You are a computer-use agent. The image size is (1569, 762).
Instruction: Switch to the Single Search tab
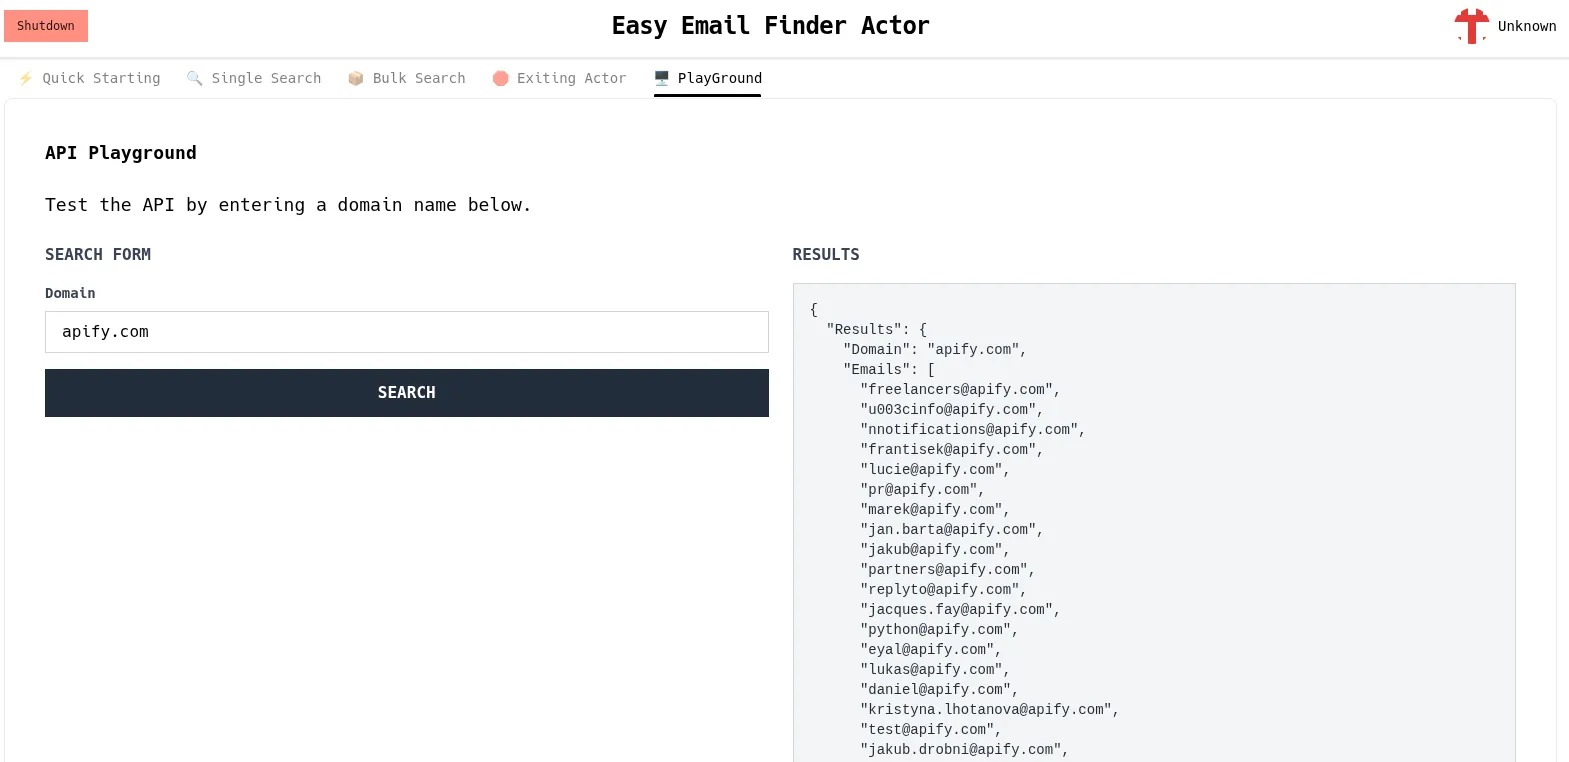(x=266, y=78)
